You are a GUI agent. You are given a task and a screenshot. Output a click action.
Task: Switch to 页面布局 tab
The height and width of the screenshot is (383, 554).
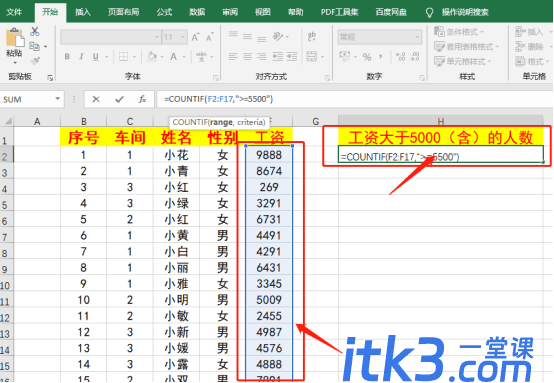coord(124,12)
